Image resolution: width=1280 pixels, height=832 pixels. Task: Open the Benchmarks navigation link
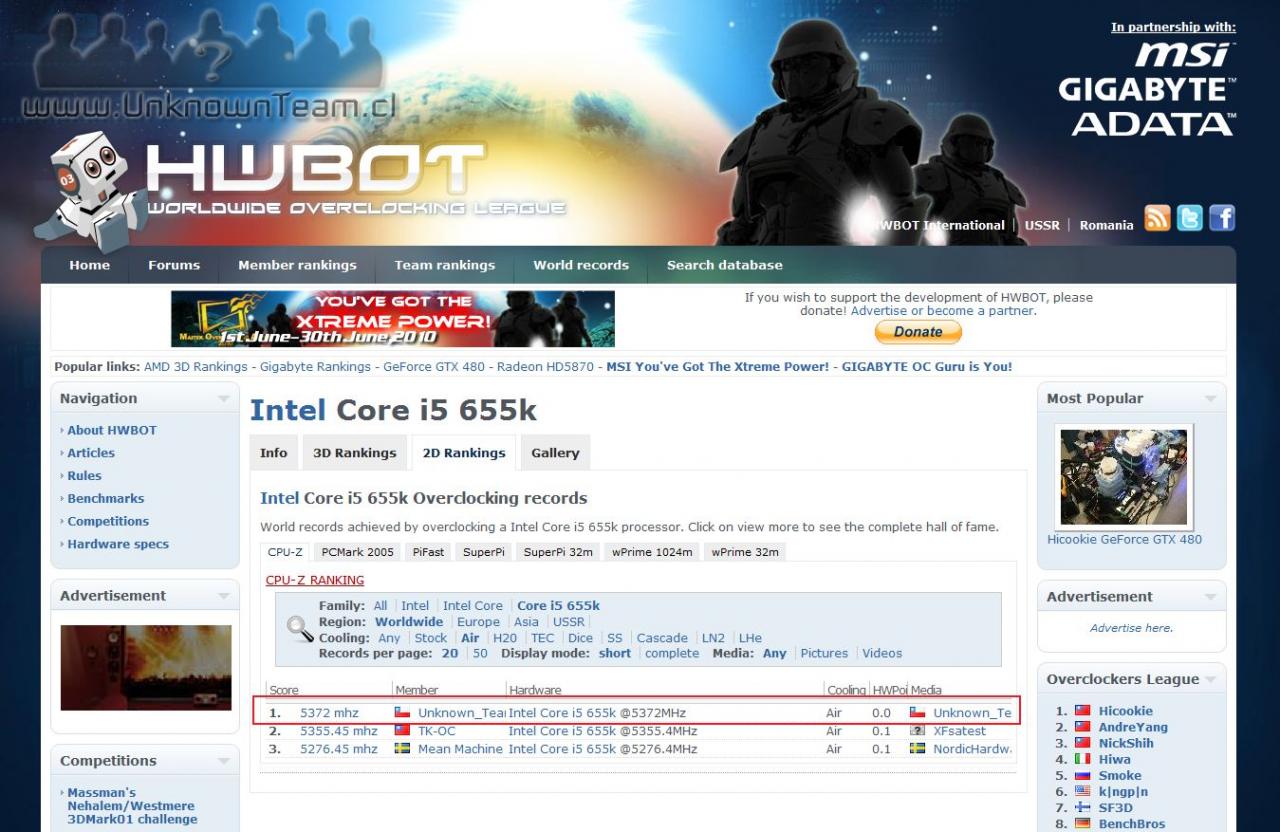click(x=106, y=498)
